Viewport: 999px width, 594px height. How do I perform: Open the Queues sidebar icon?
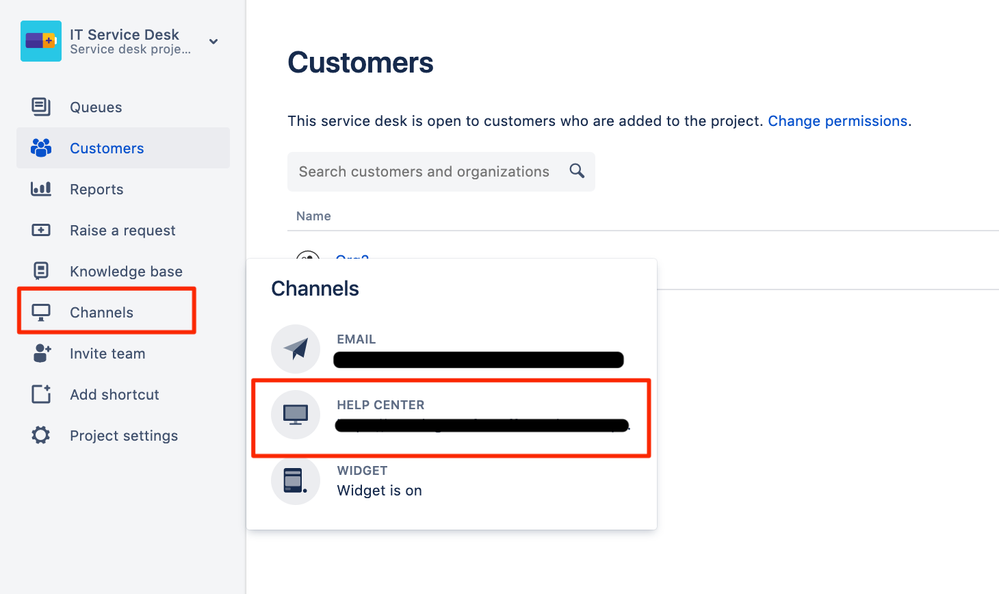40,107
